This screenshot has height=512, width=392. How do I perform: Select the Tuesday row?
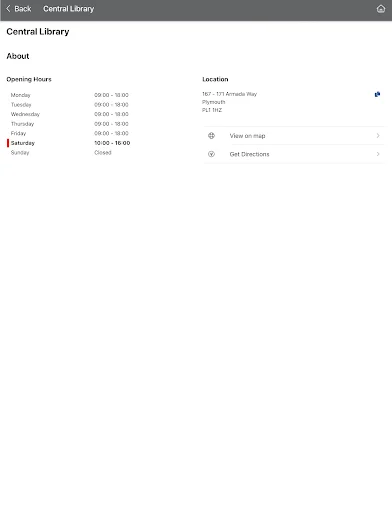70,105
